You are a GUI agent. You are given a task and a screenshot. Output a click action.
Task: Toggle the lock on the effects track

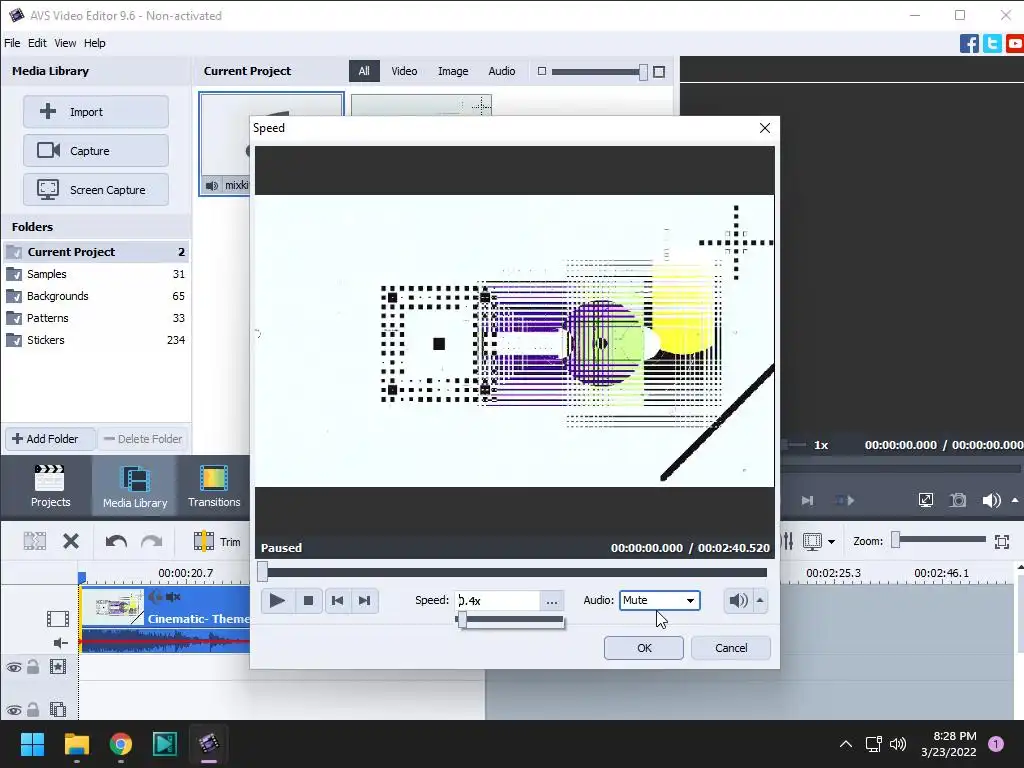[33, 667]
